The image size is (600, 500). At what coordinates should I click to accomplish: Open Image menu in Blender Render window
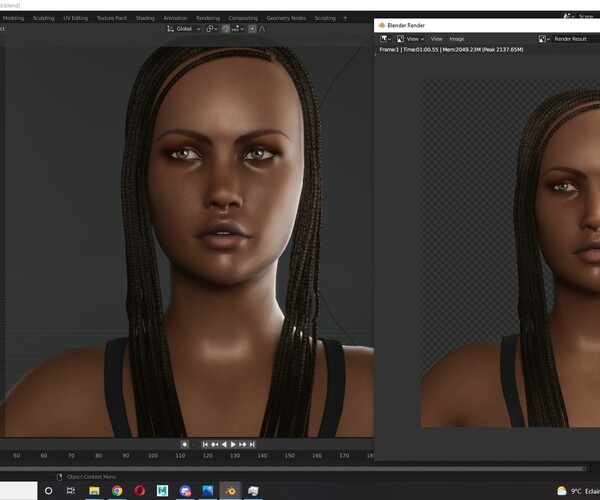(457, 39)
